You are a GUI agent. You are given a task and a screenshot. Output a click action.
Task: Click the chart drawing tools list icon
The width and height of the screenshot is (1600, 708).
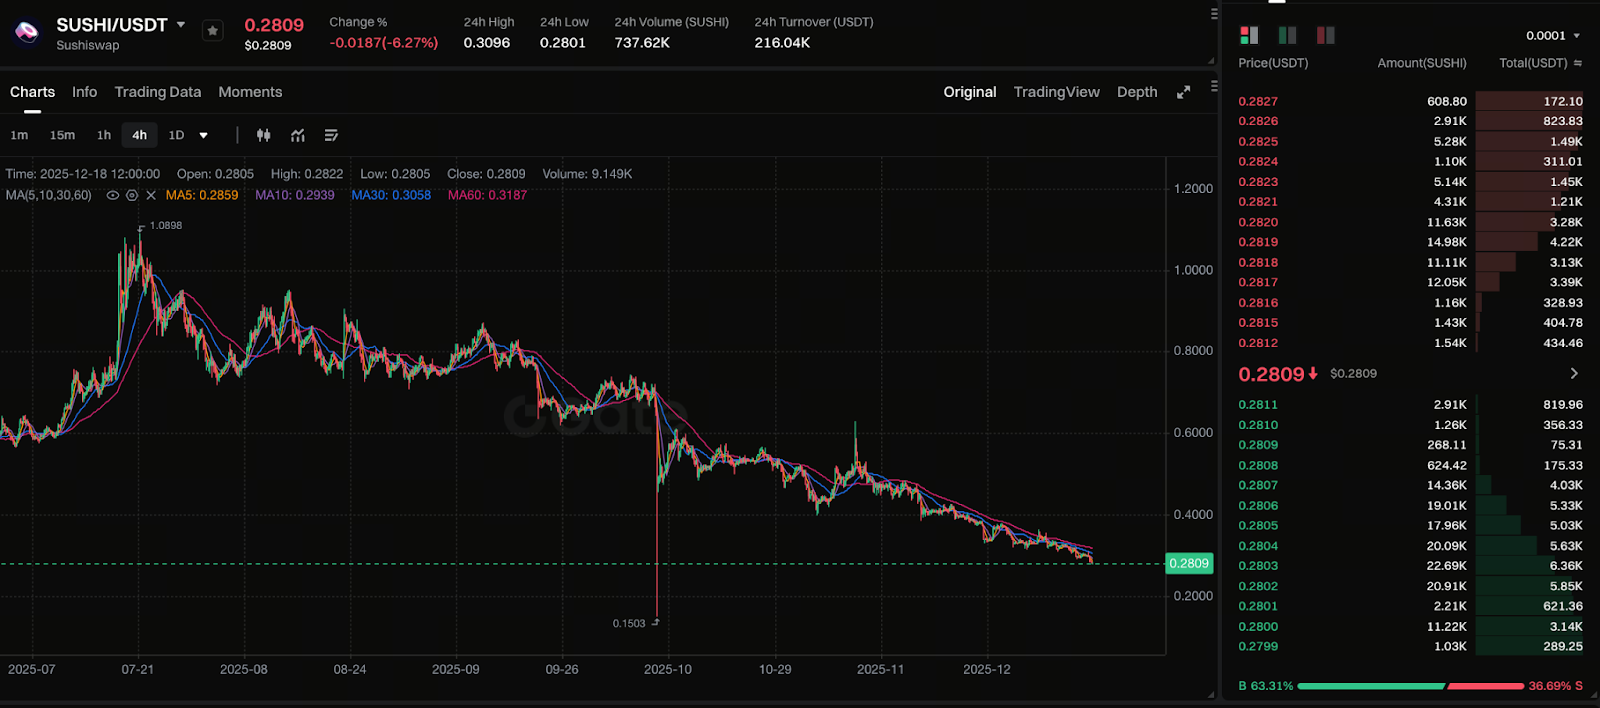coord(331,135)
